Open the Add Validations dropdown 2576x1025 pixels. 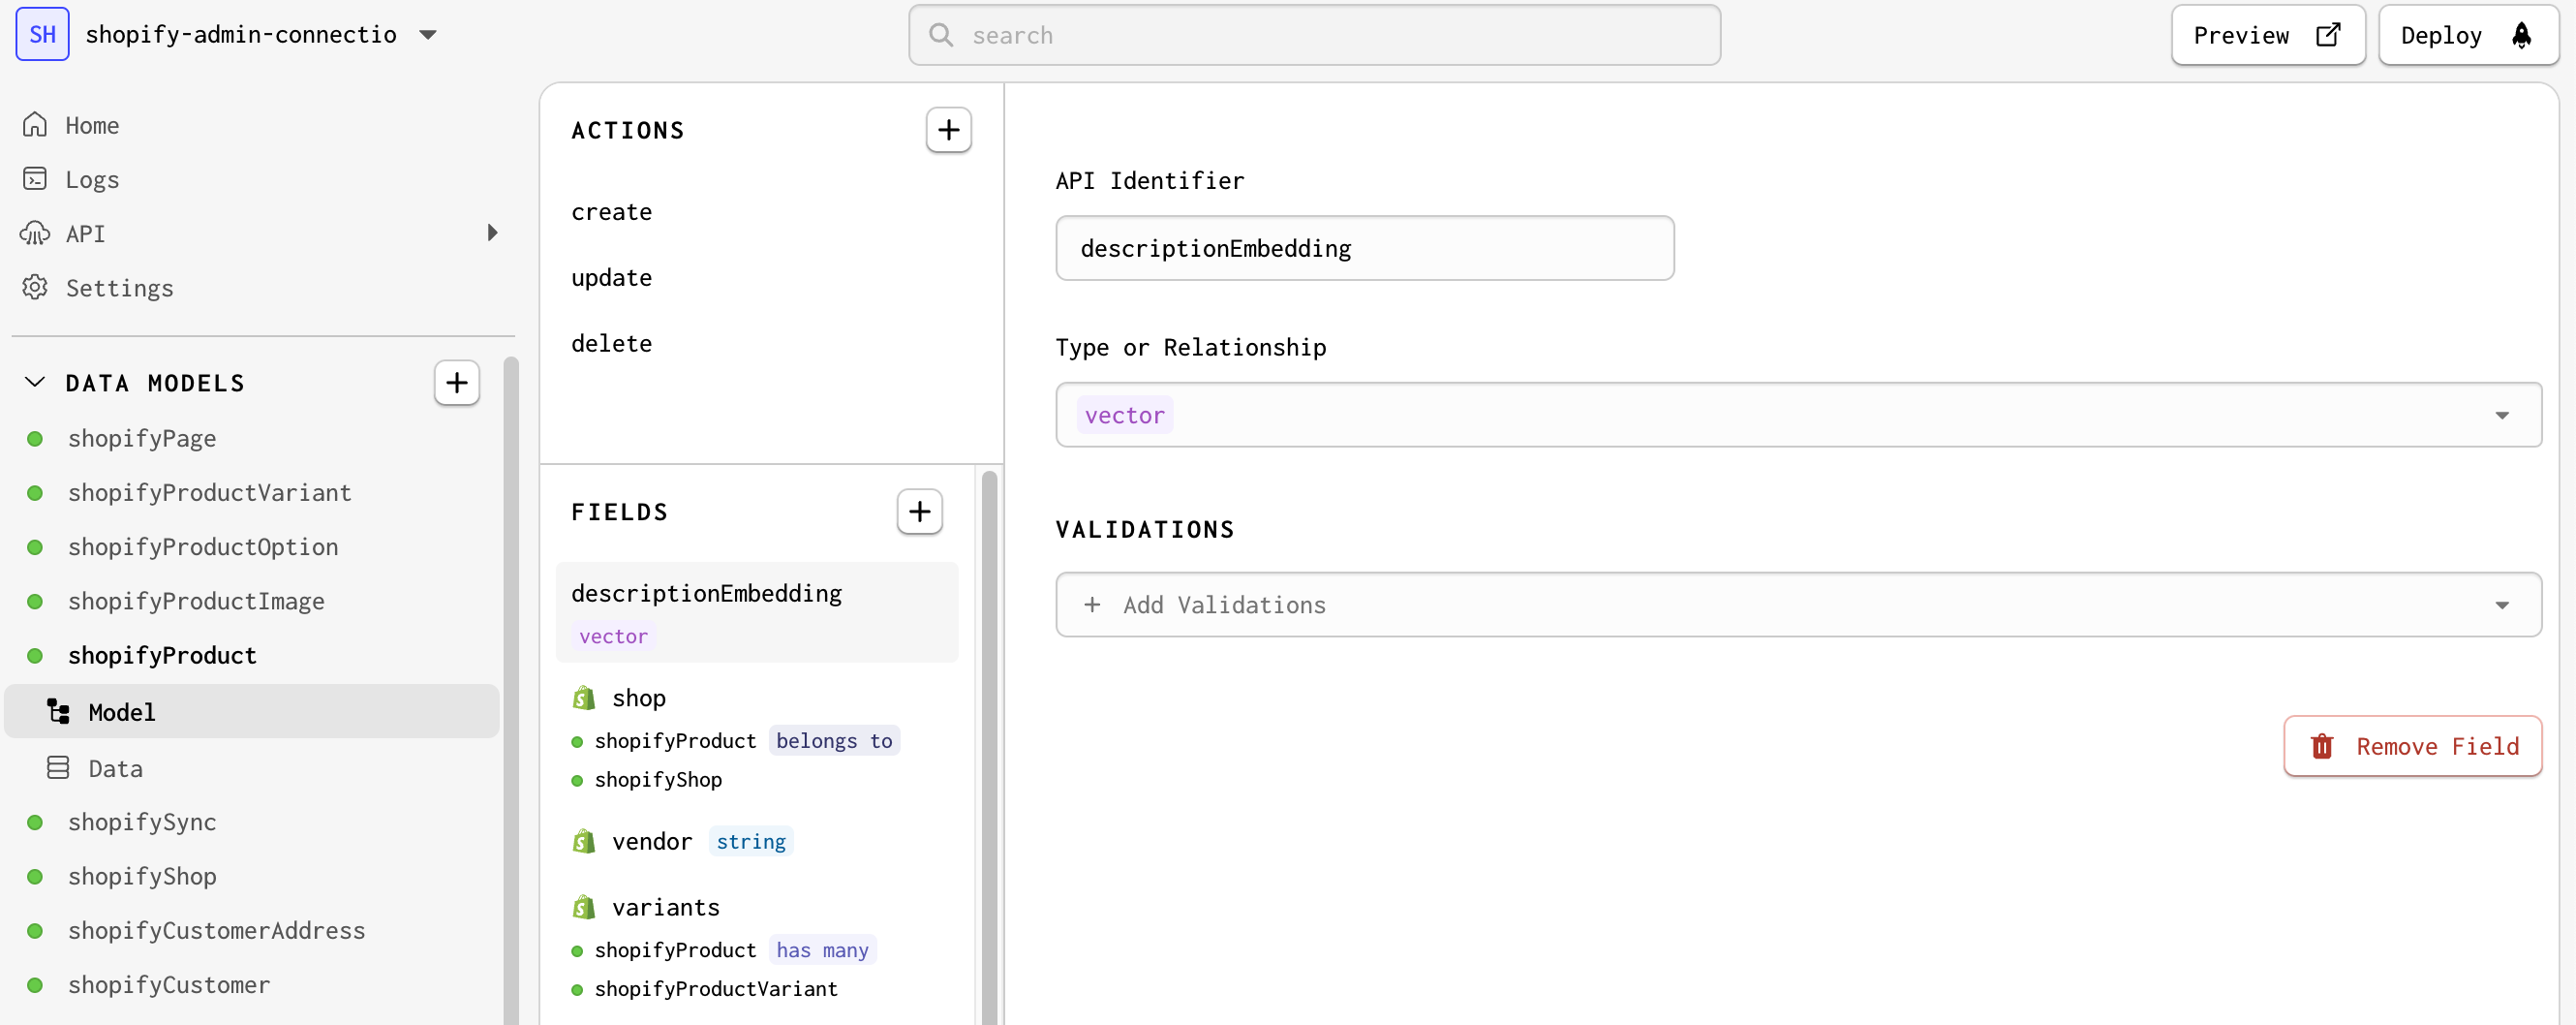tap(1798, 604)
